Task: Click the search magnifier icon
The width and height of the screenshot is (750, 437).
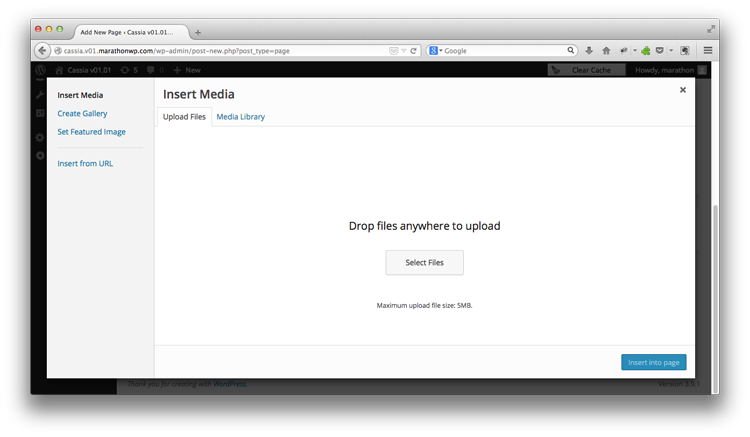Action: [x=571, y=50]
